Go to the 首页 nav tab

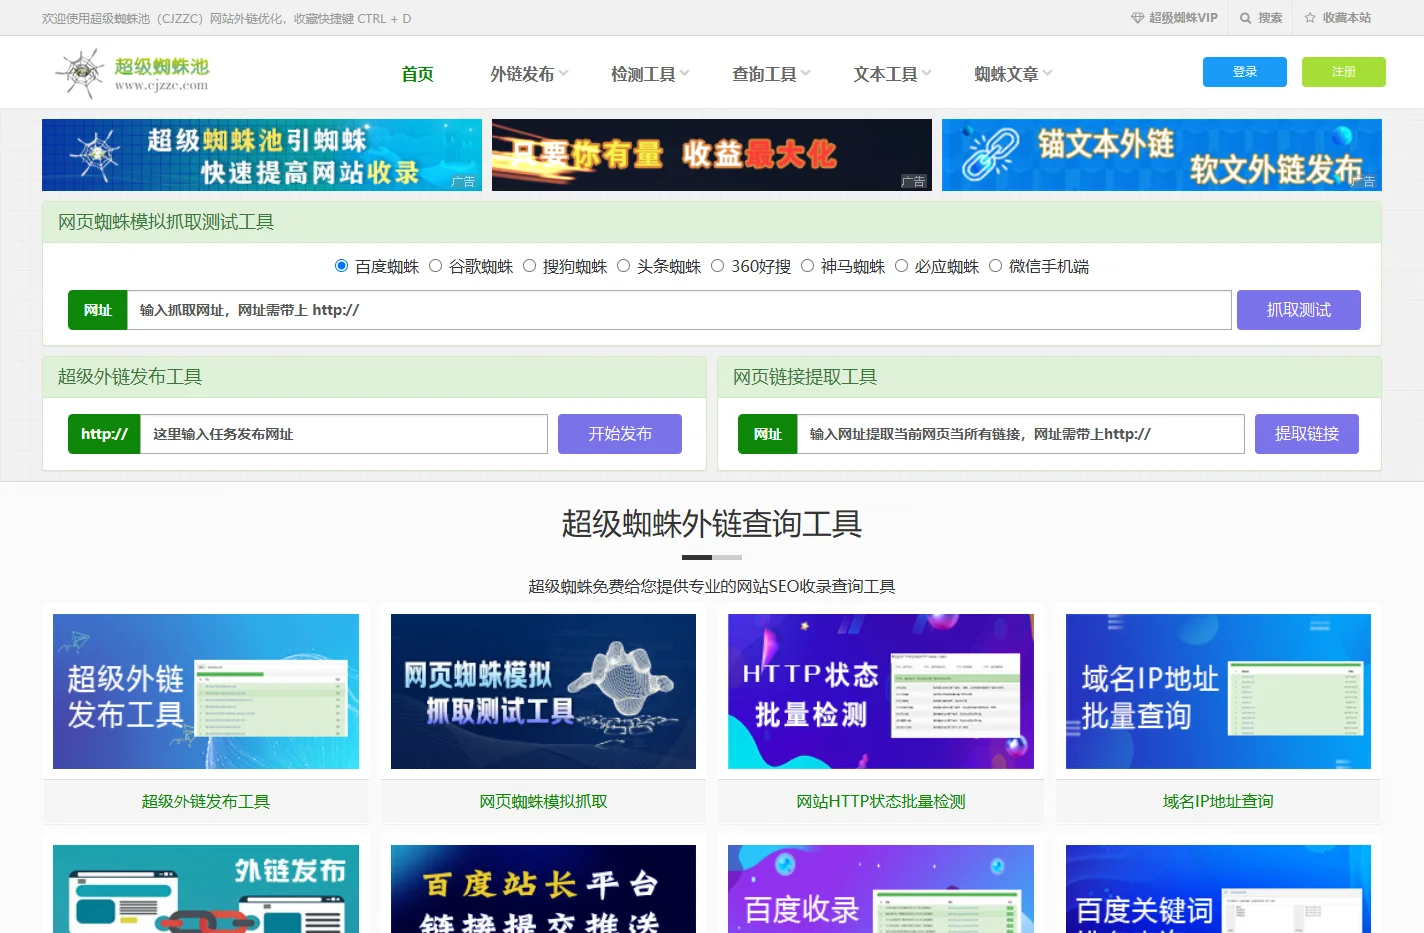point(417,74)
